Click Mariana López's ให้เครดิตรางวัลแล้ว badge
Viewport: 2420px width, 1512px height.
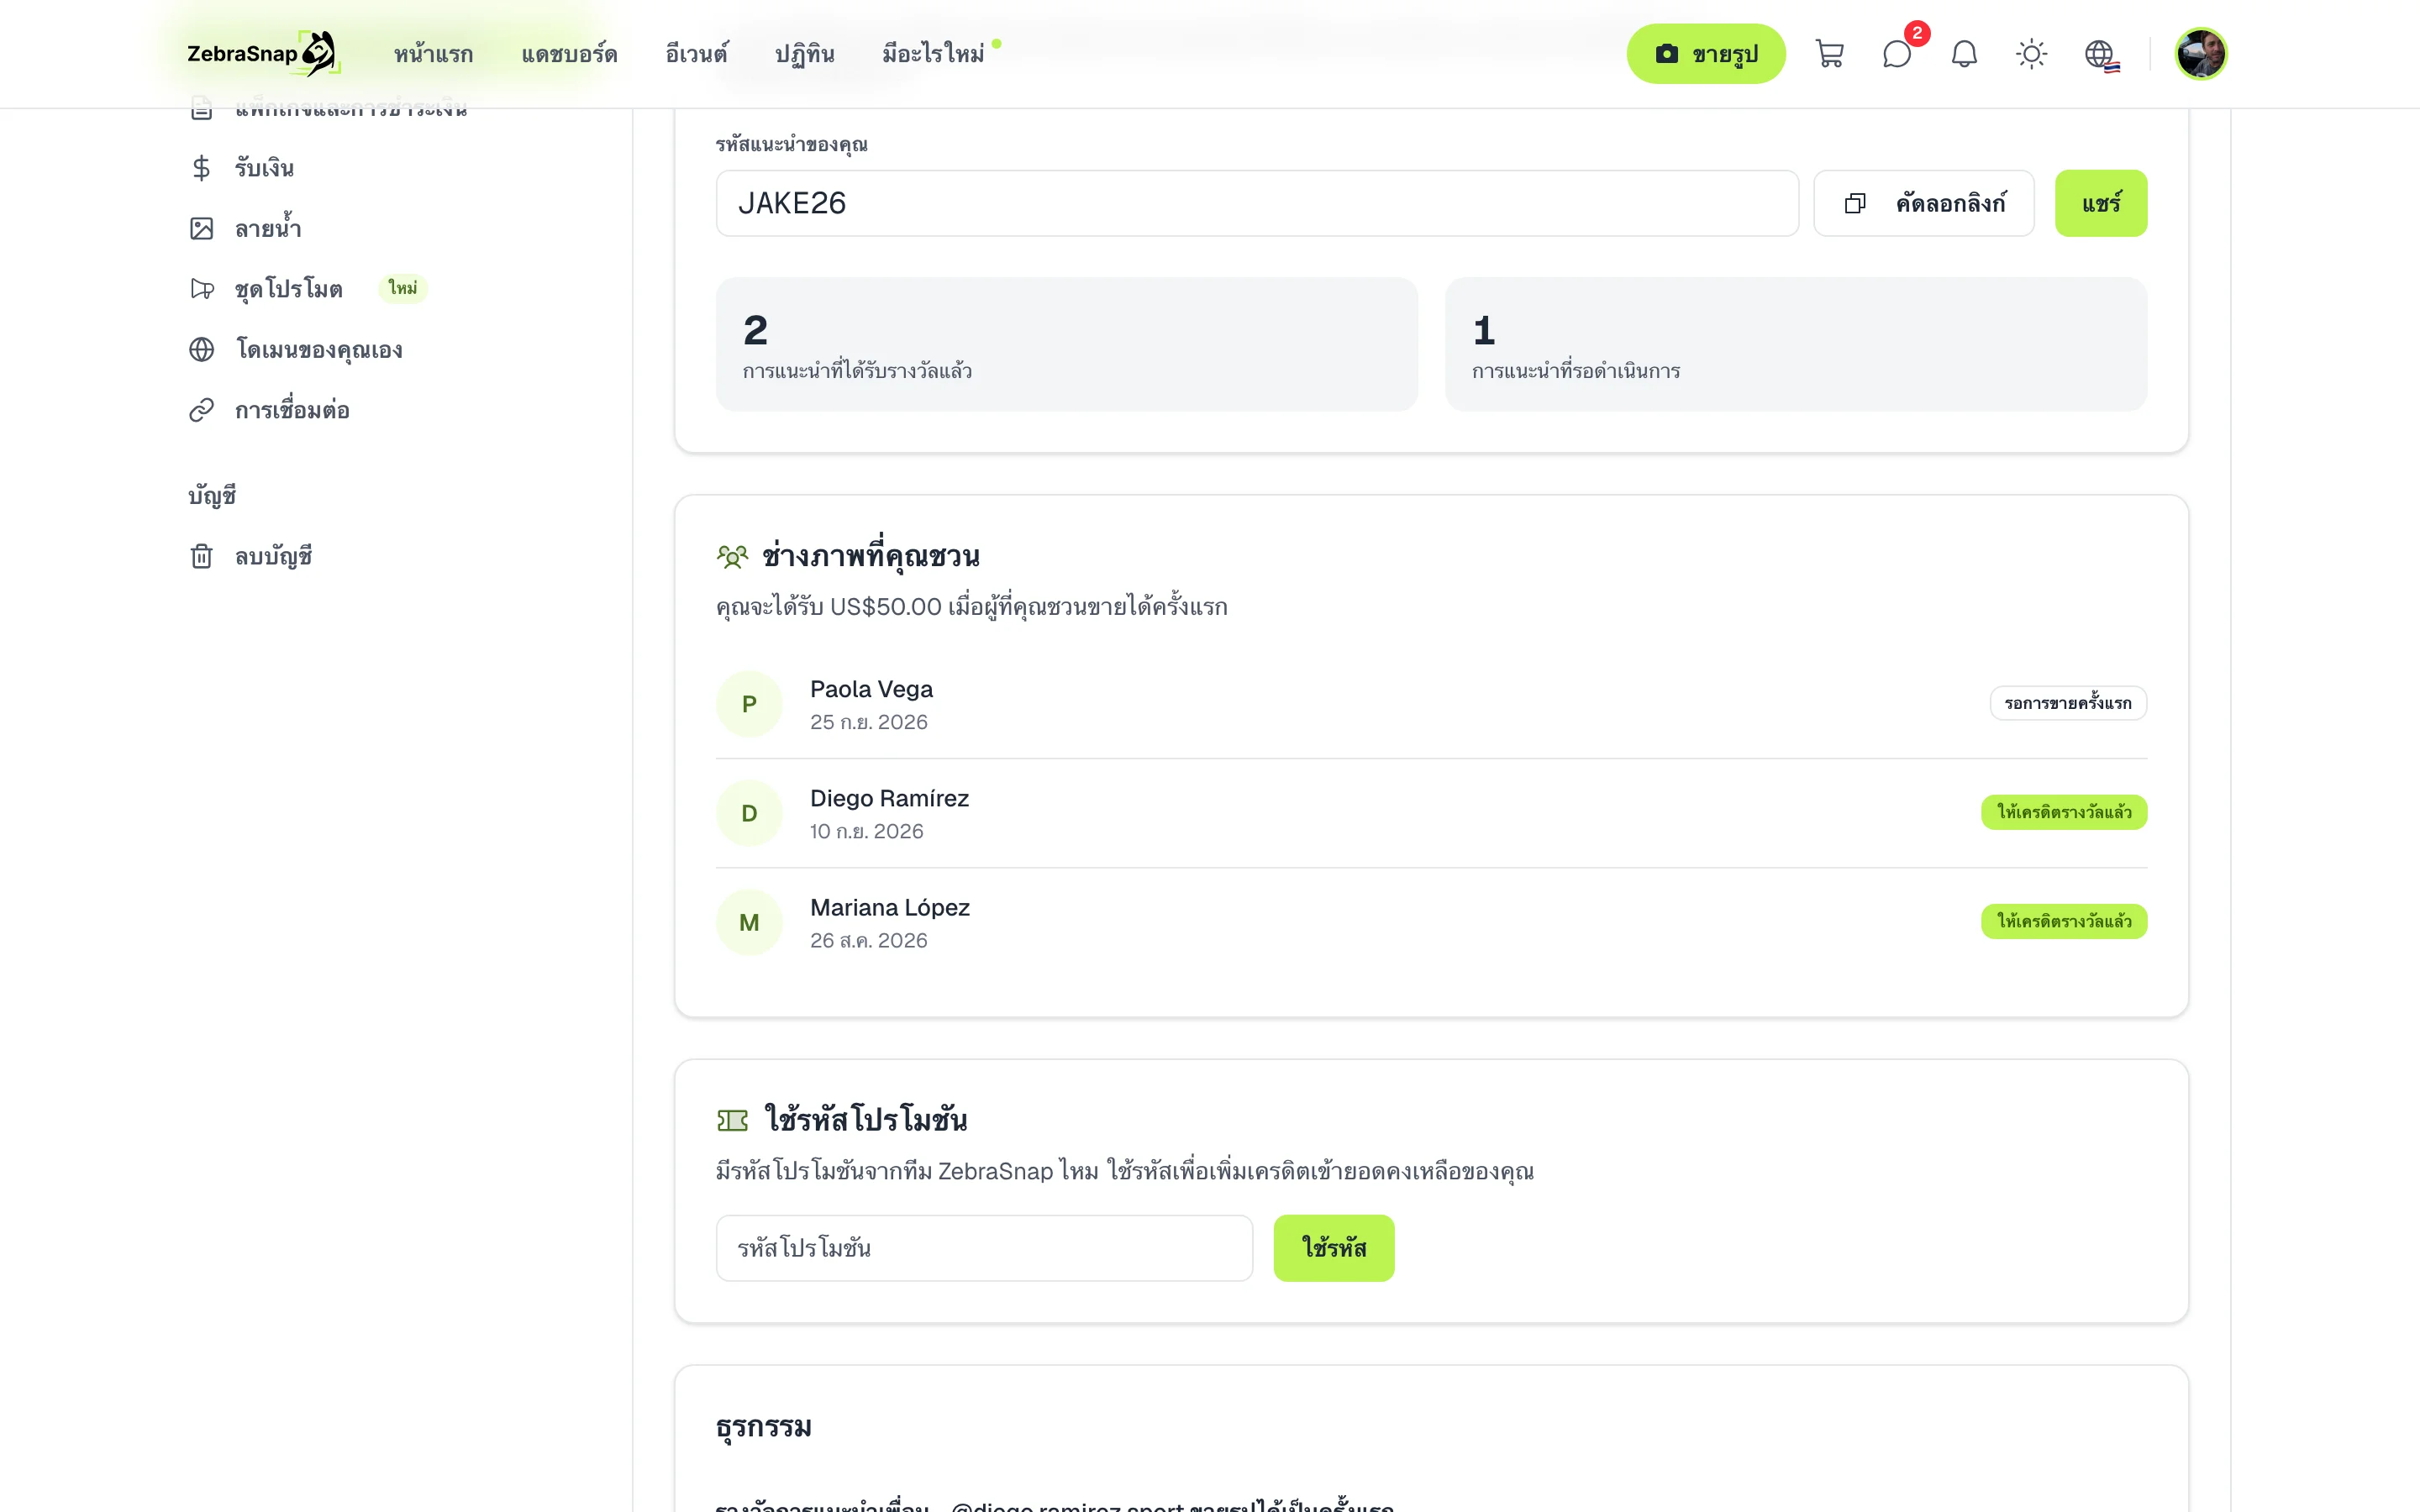coord(2064,921)
